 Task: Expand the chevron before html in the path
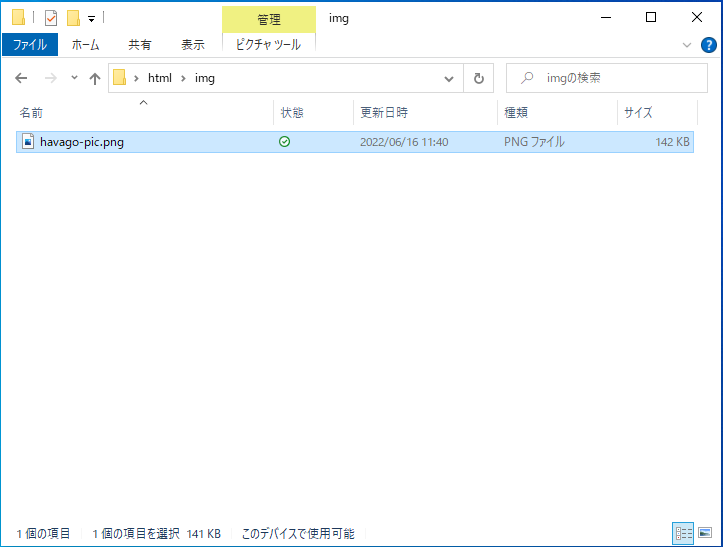coord(136,78)
